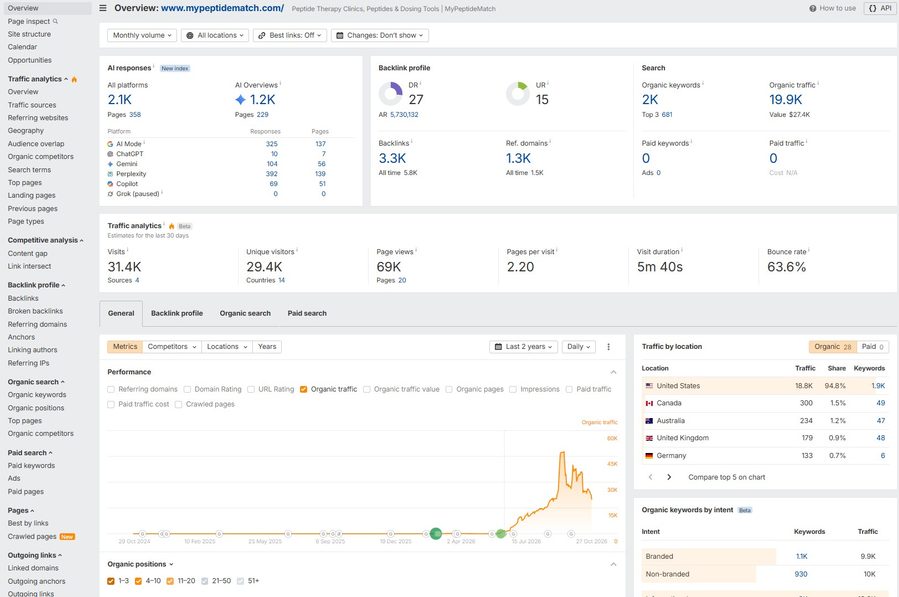The width and height of the screenshot is (899, 597).
Task: Toggle the 1–3 organic positions checkbox
Action: (x=111, y=581)
